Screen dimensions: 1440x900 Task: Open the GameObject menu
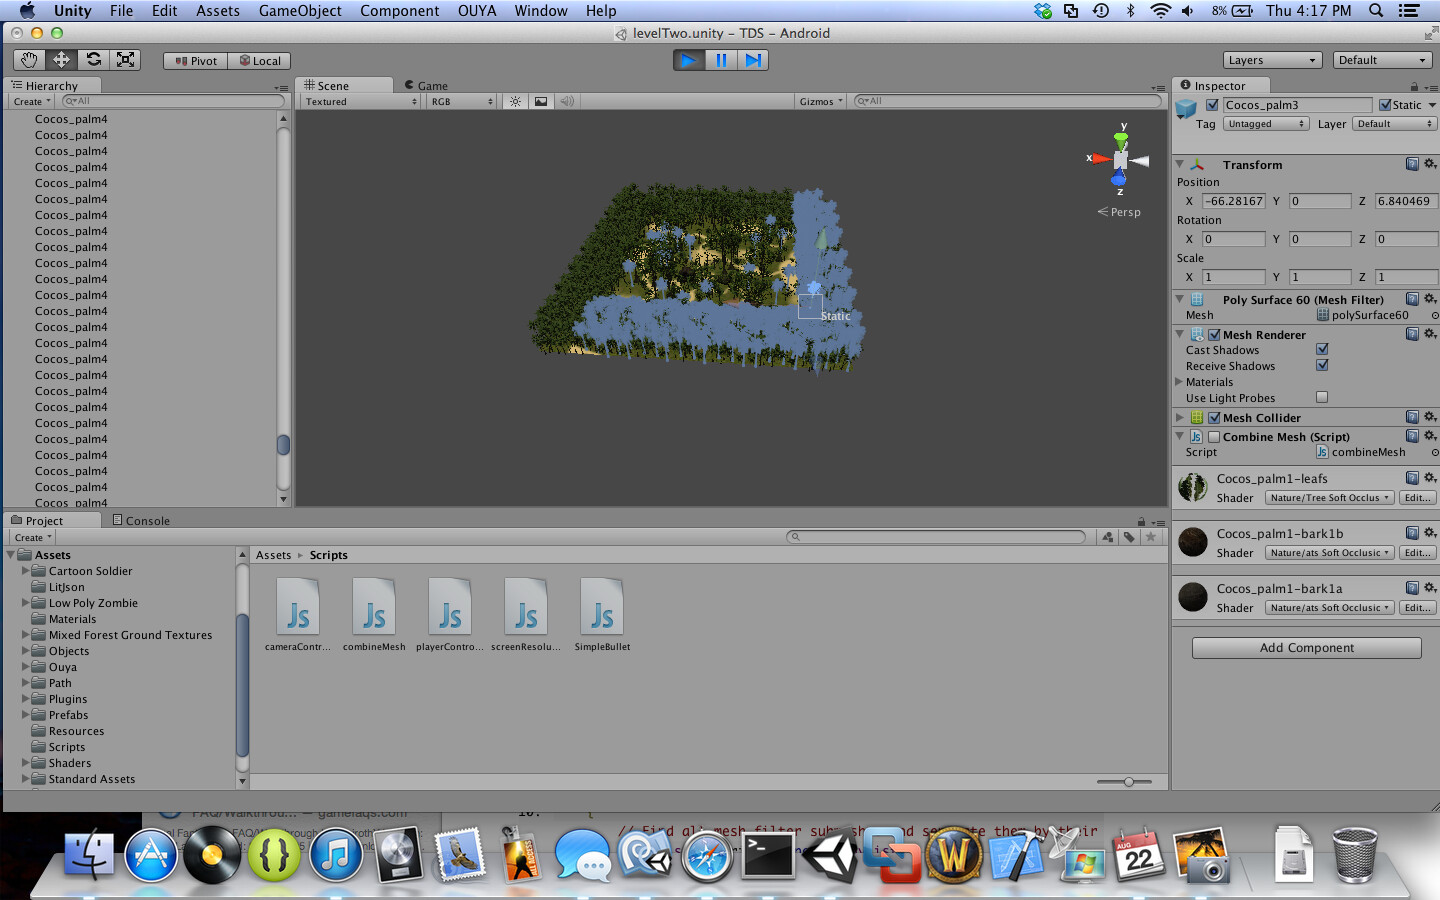(x=299, y=11)
